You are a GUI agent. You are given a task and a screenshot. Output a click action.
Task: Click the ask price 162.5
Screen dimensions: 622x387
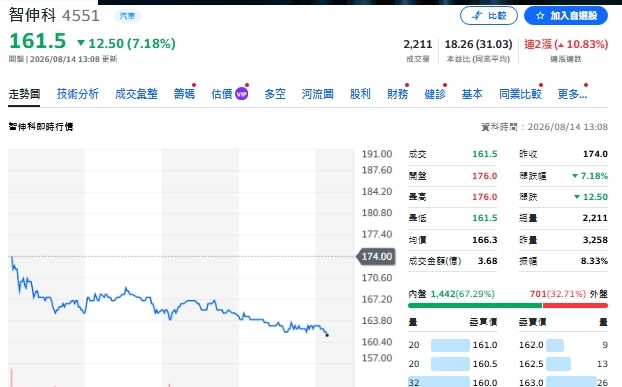point(531,364)
